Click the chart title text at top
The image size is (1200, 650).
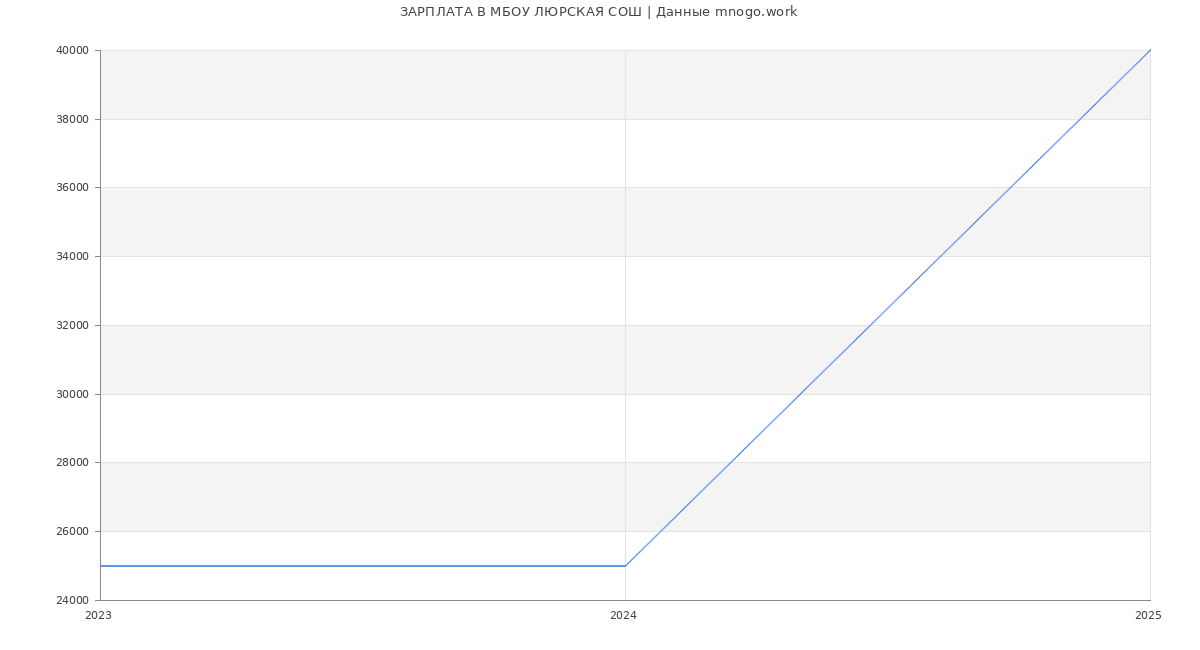click(598, 12)
